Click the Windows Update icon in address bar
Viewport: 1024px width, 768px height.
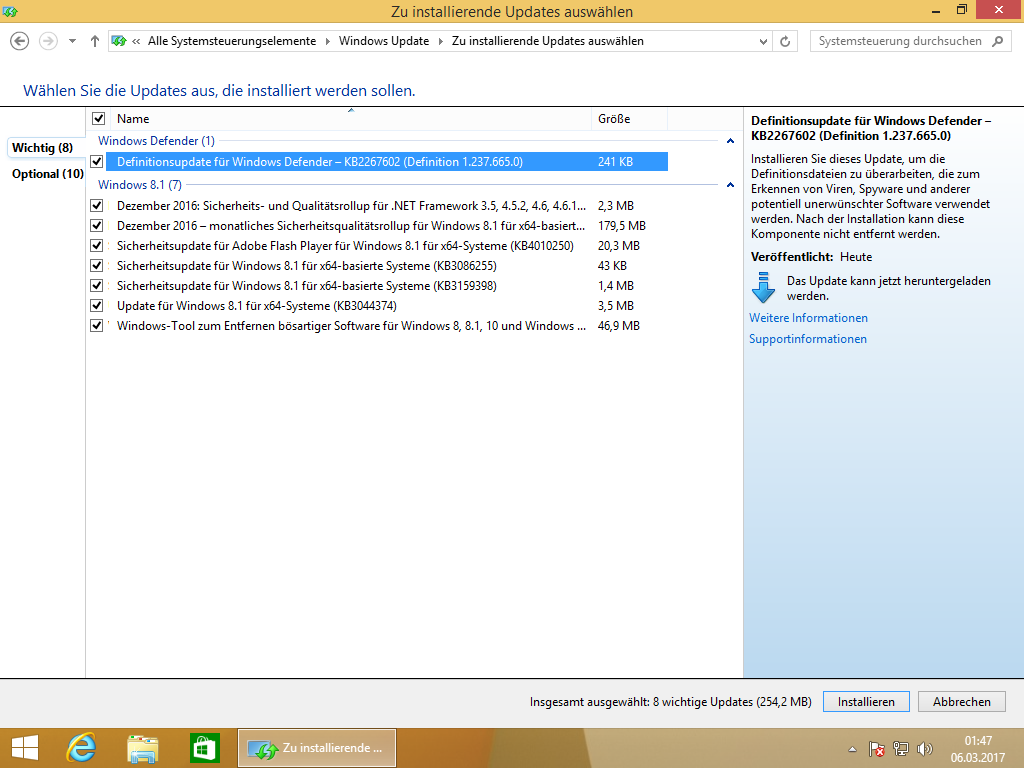[119, 41]
